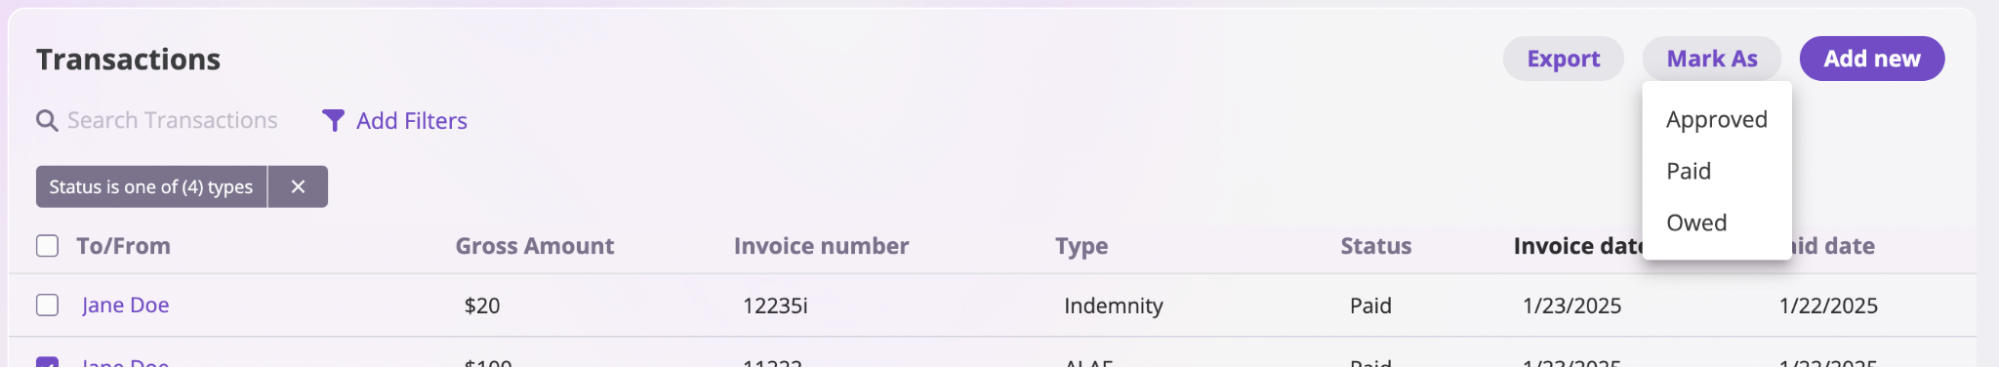Sort by Status column header
Screen dimensions: 1999x368
(1376, 246)
